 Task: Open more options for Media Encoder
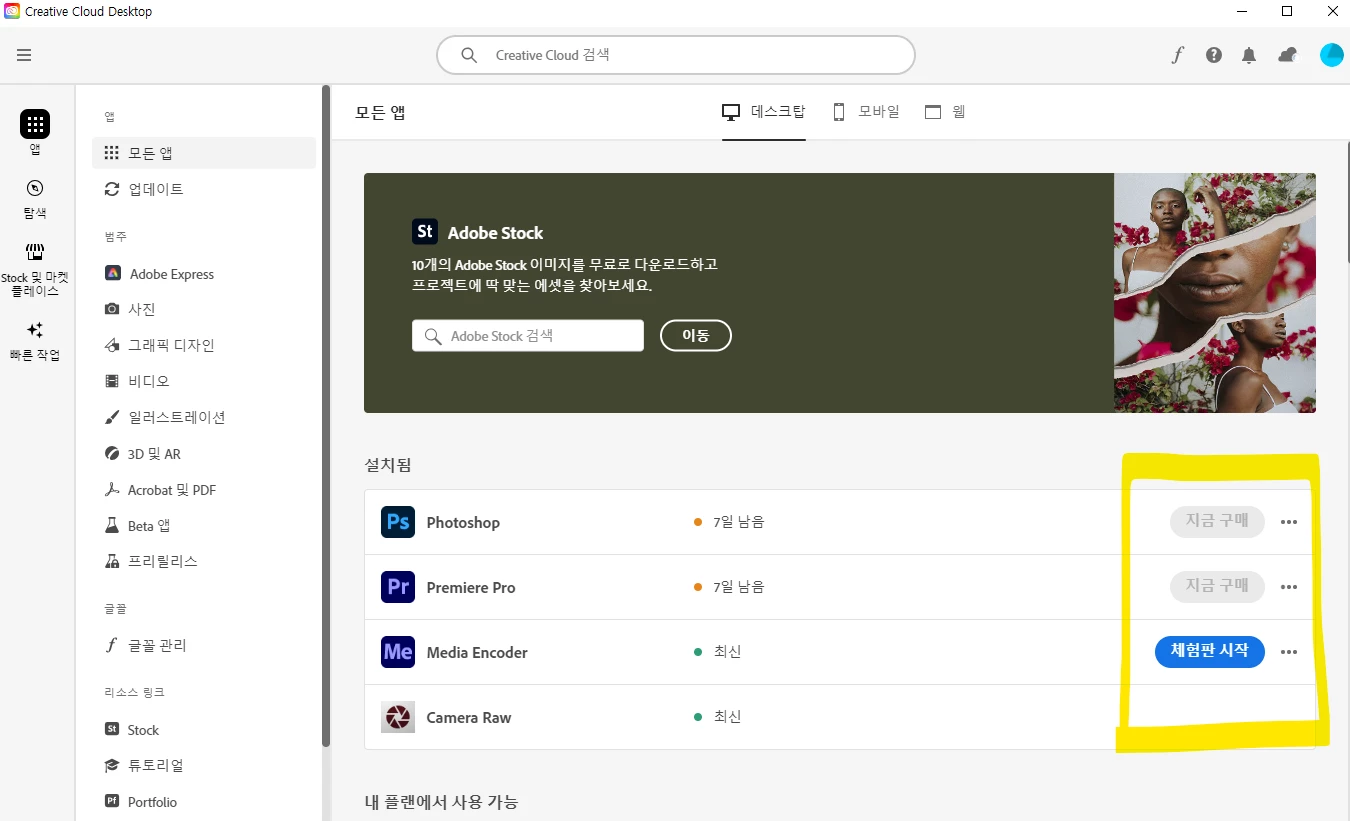click(1289, 652)
